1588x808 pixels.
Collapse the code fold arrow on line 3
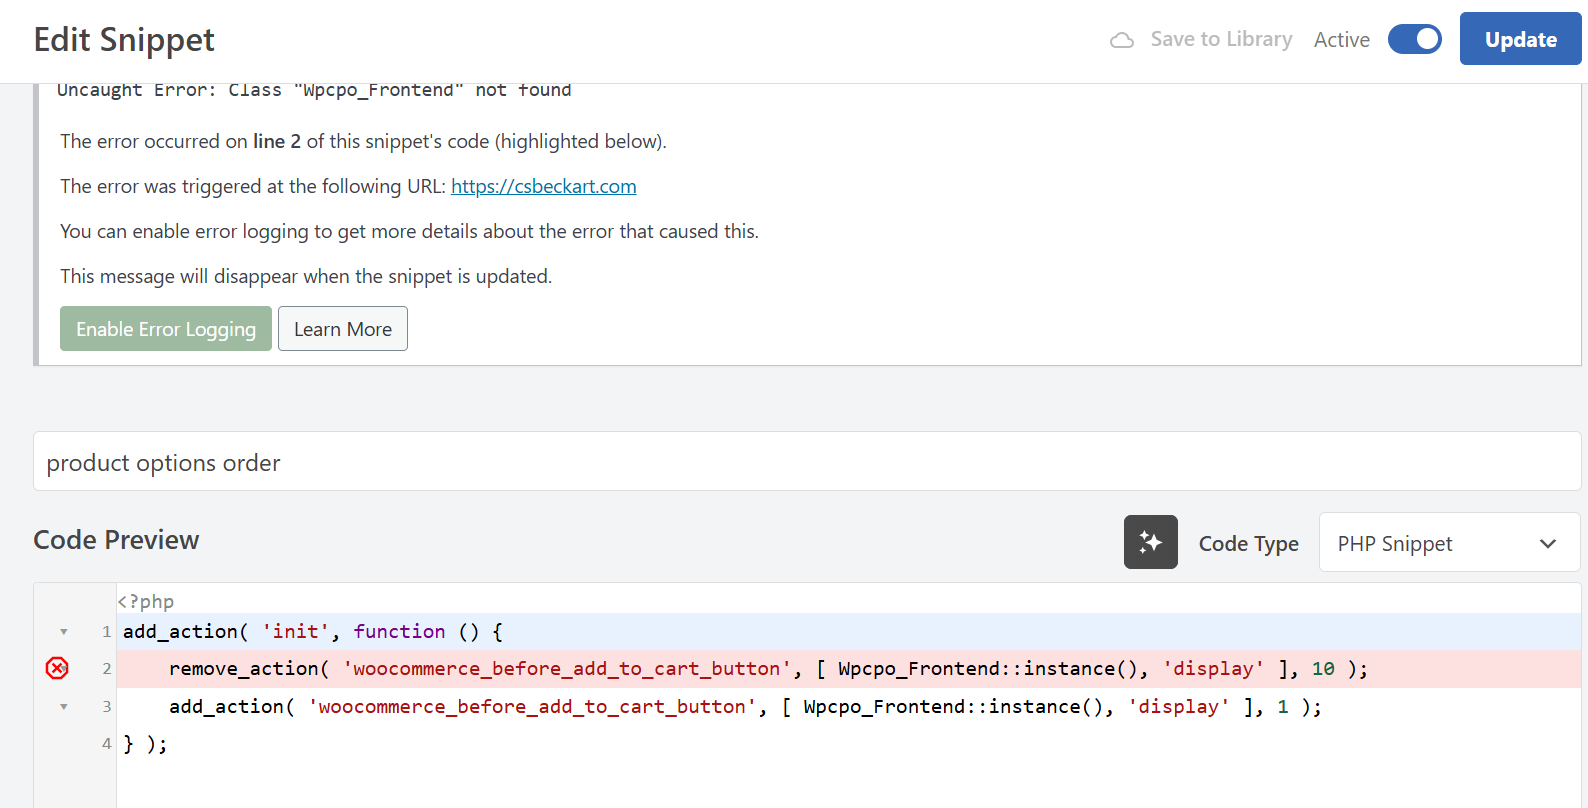click(x=64, y=707)
